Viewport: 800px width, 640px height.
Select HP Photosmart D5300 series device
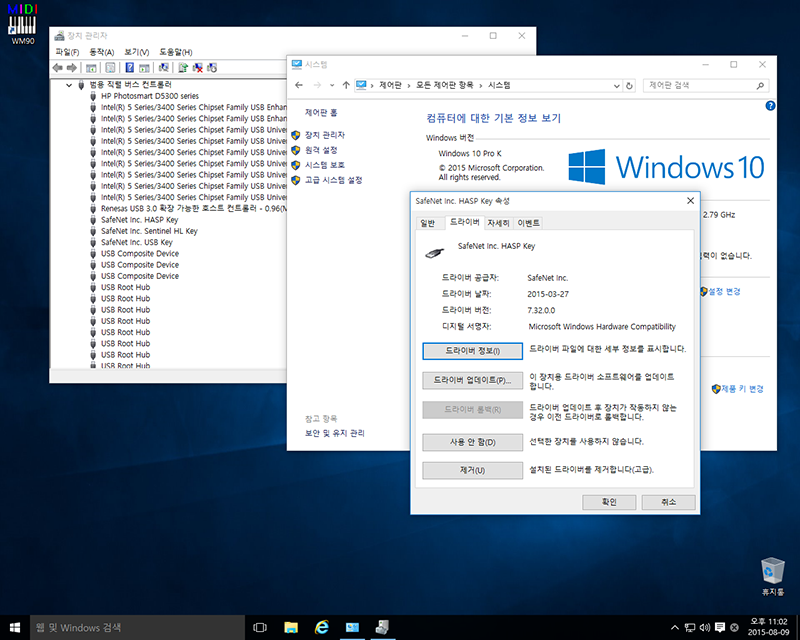(x=150, y=96)
